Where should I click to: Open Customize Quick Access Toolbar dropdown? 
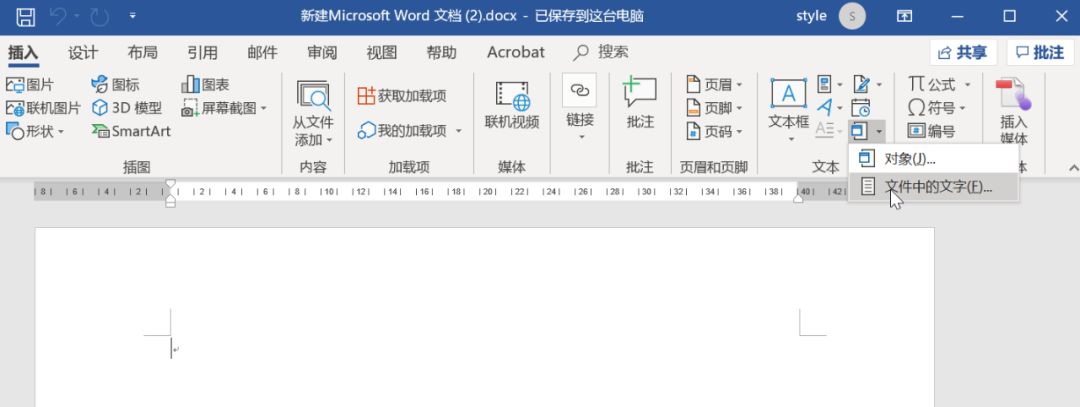point(132,16)
